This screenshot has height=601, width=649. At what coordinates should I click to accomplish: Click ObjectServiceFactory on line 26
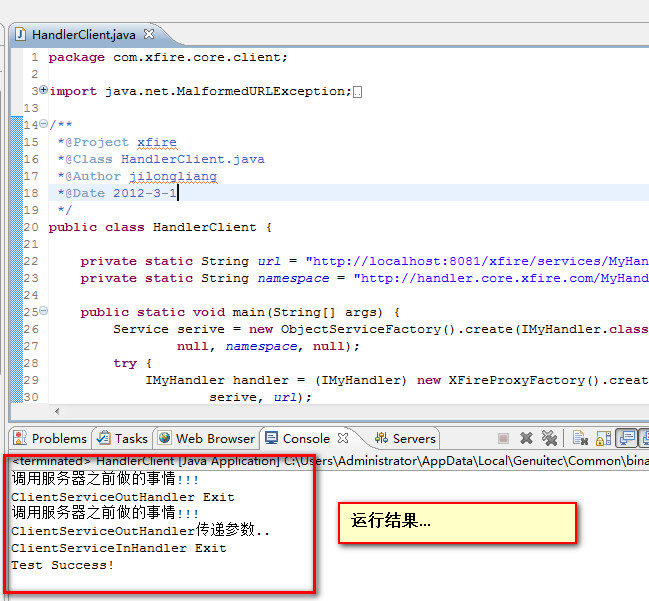361,329
